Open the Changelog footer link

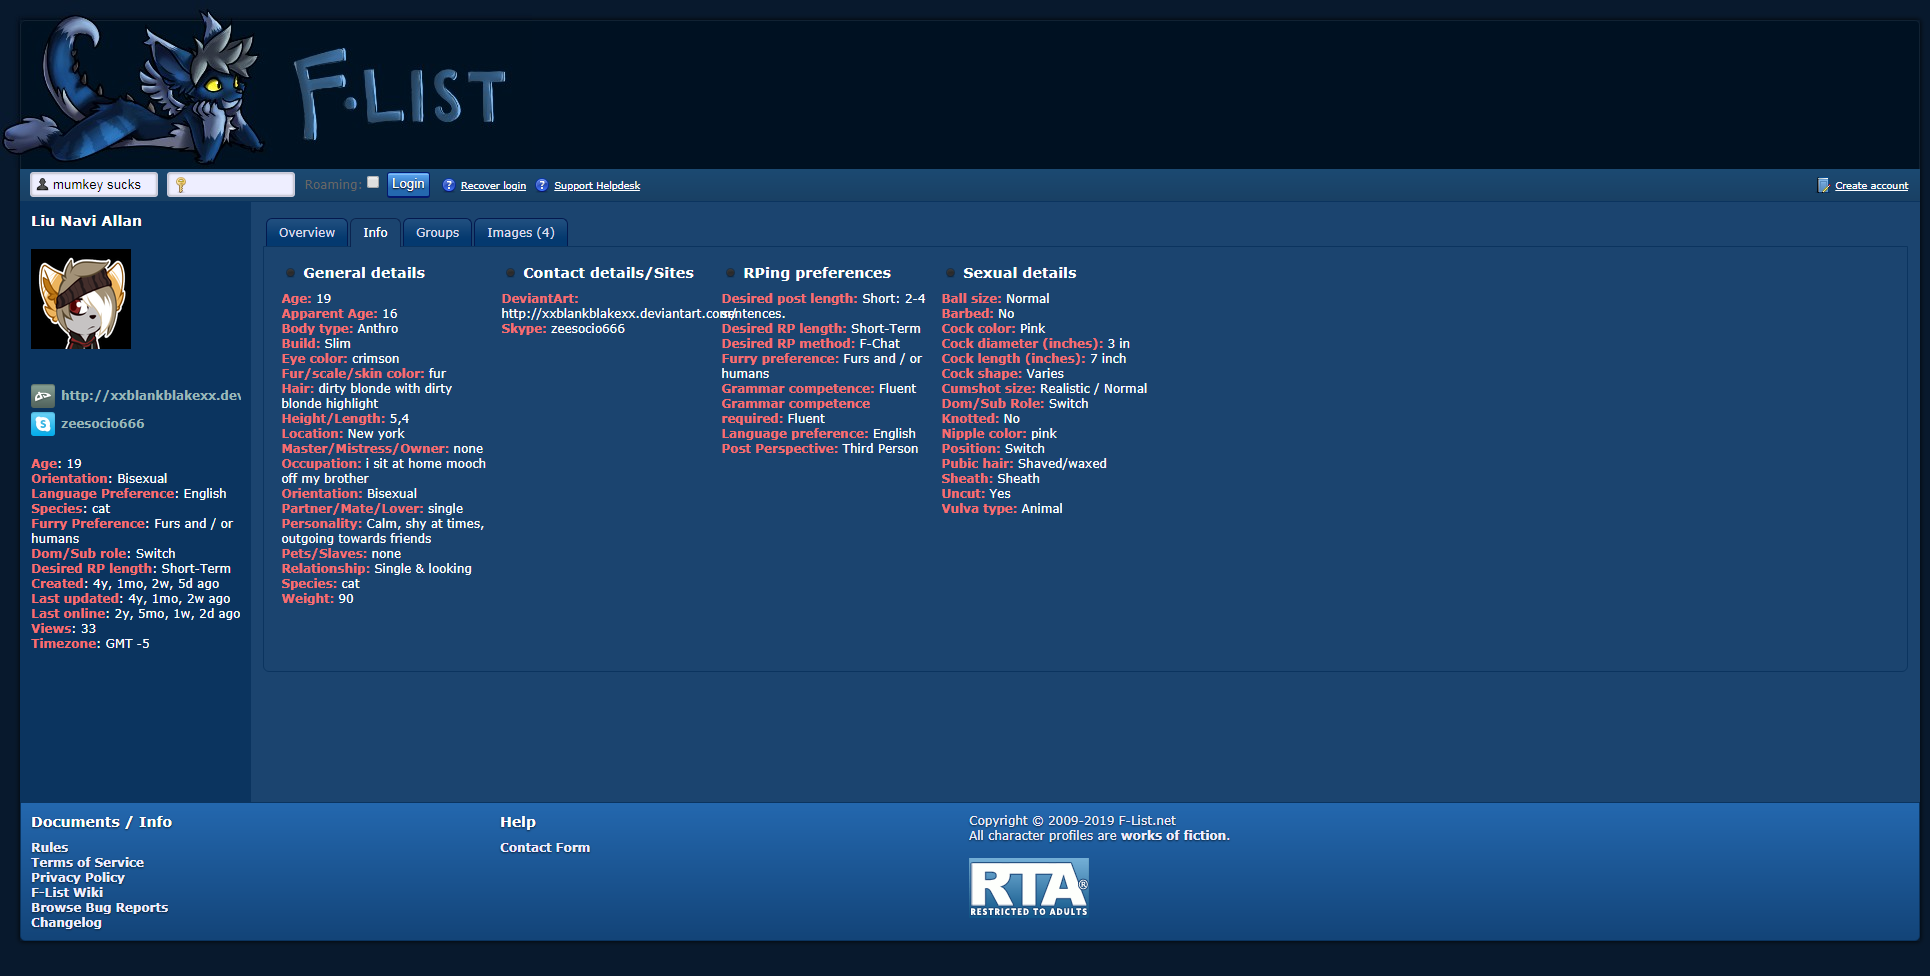click(x=66, y=923)
